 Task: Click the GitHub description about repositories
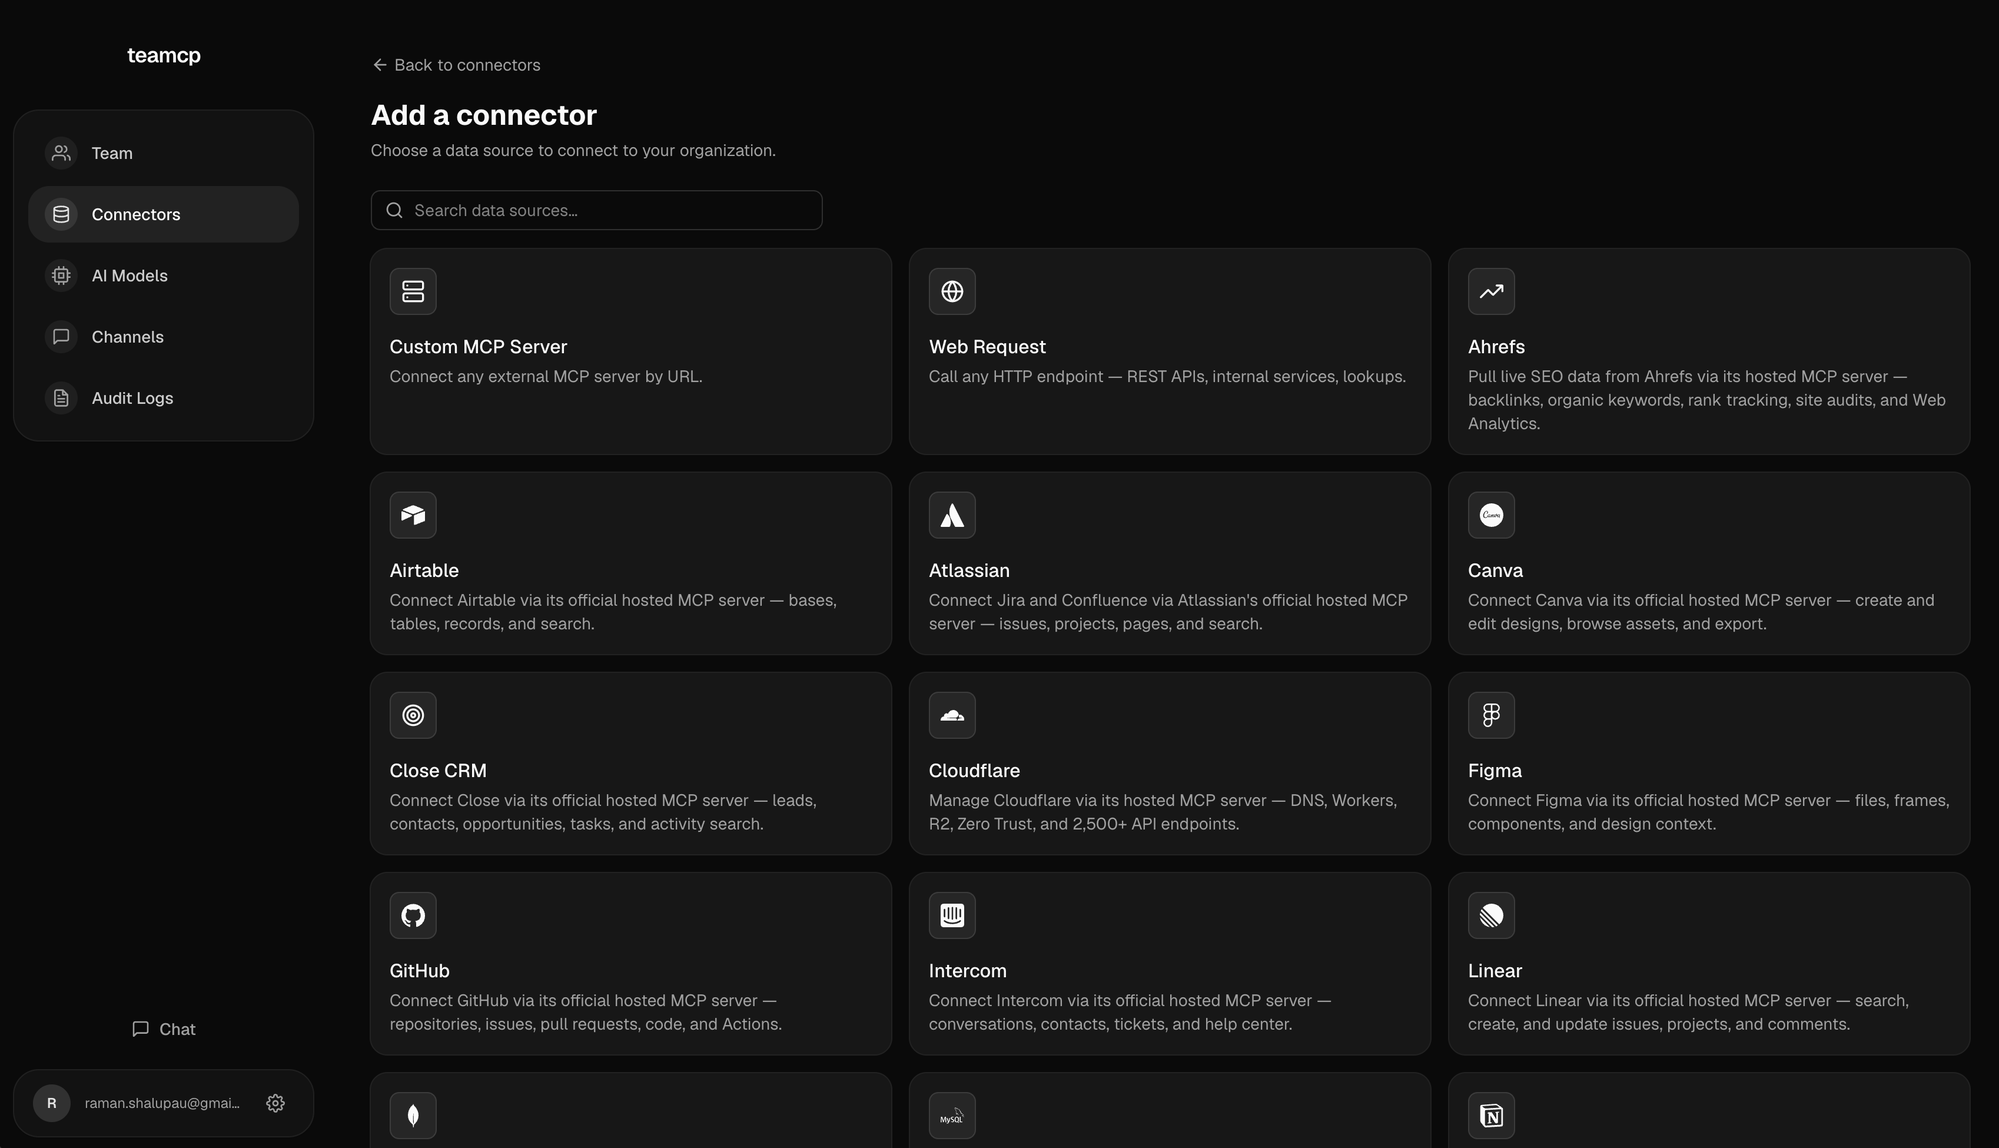coord(585,1012)
